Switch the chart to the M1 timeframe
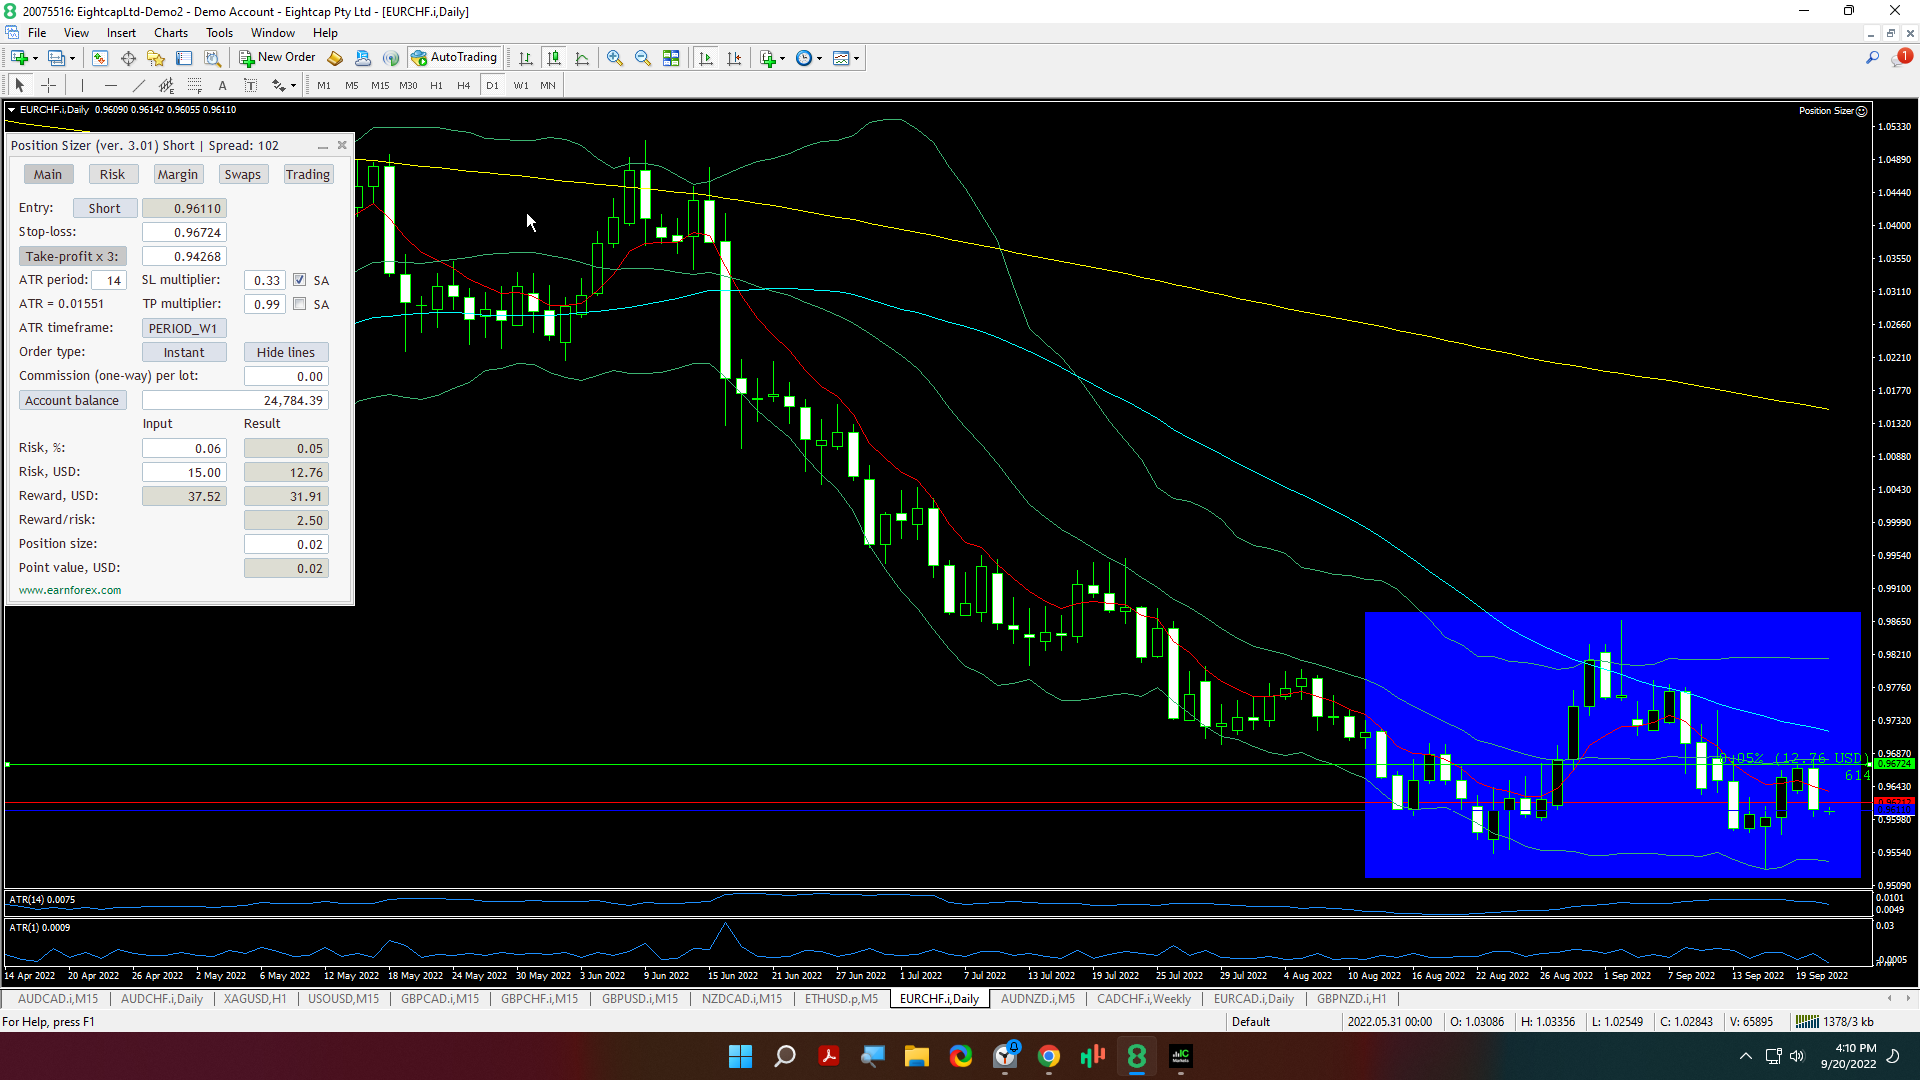 coord(324,85)
